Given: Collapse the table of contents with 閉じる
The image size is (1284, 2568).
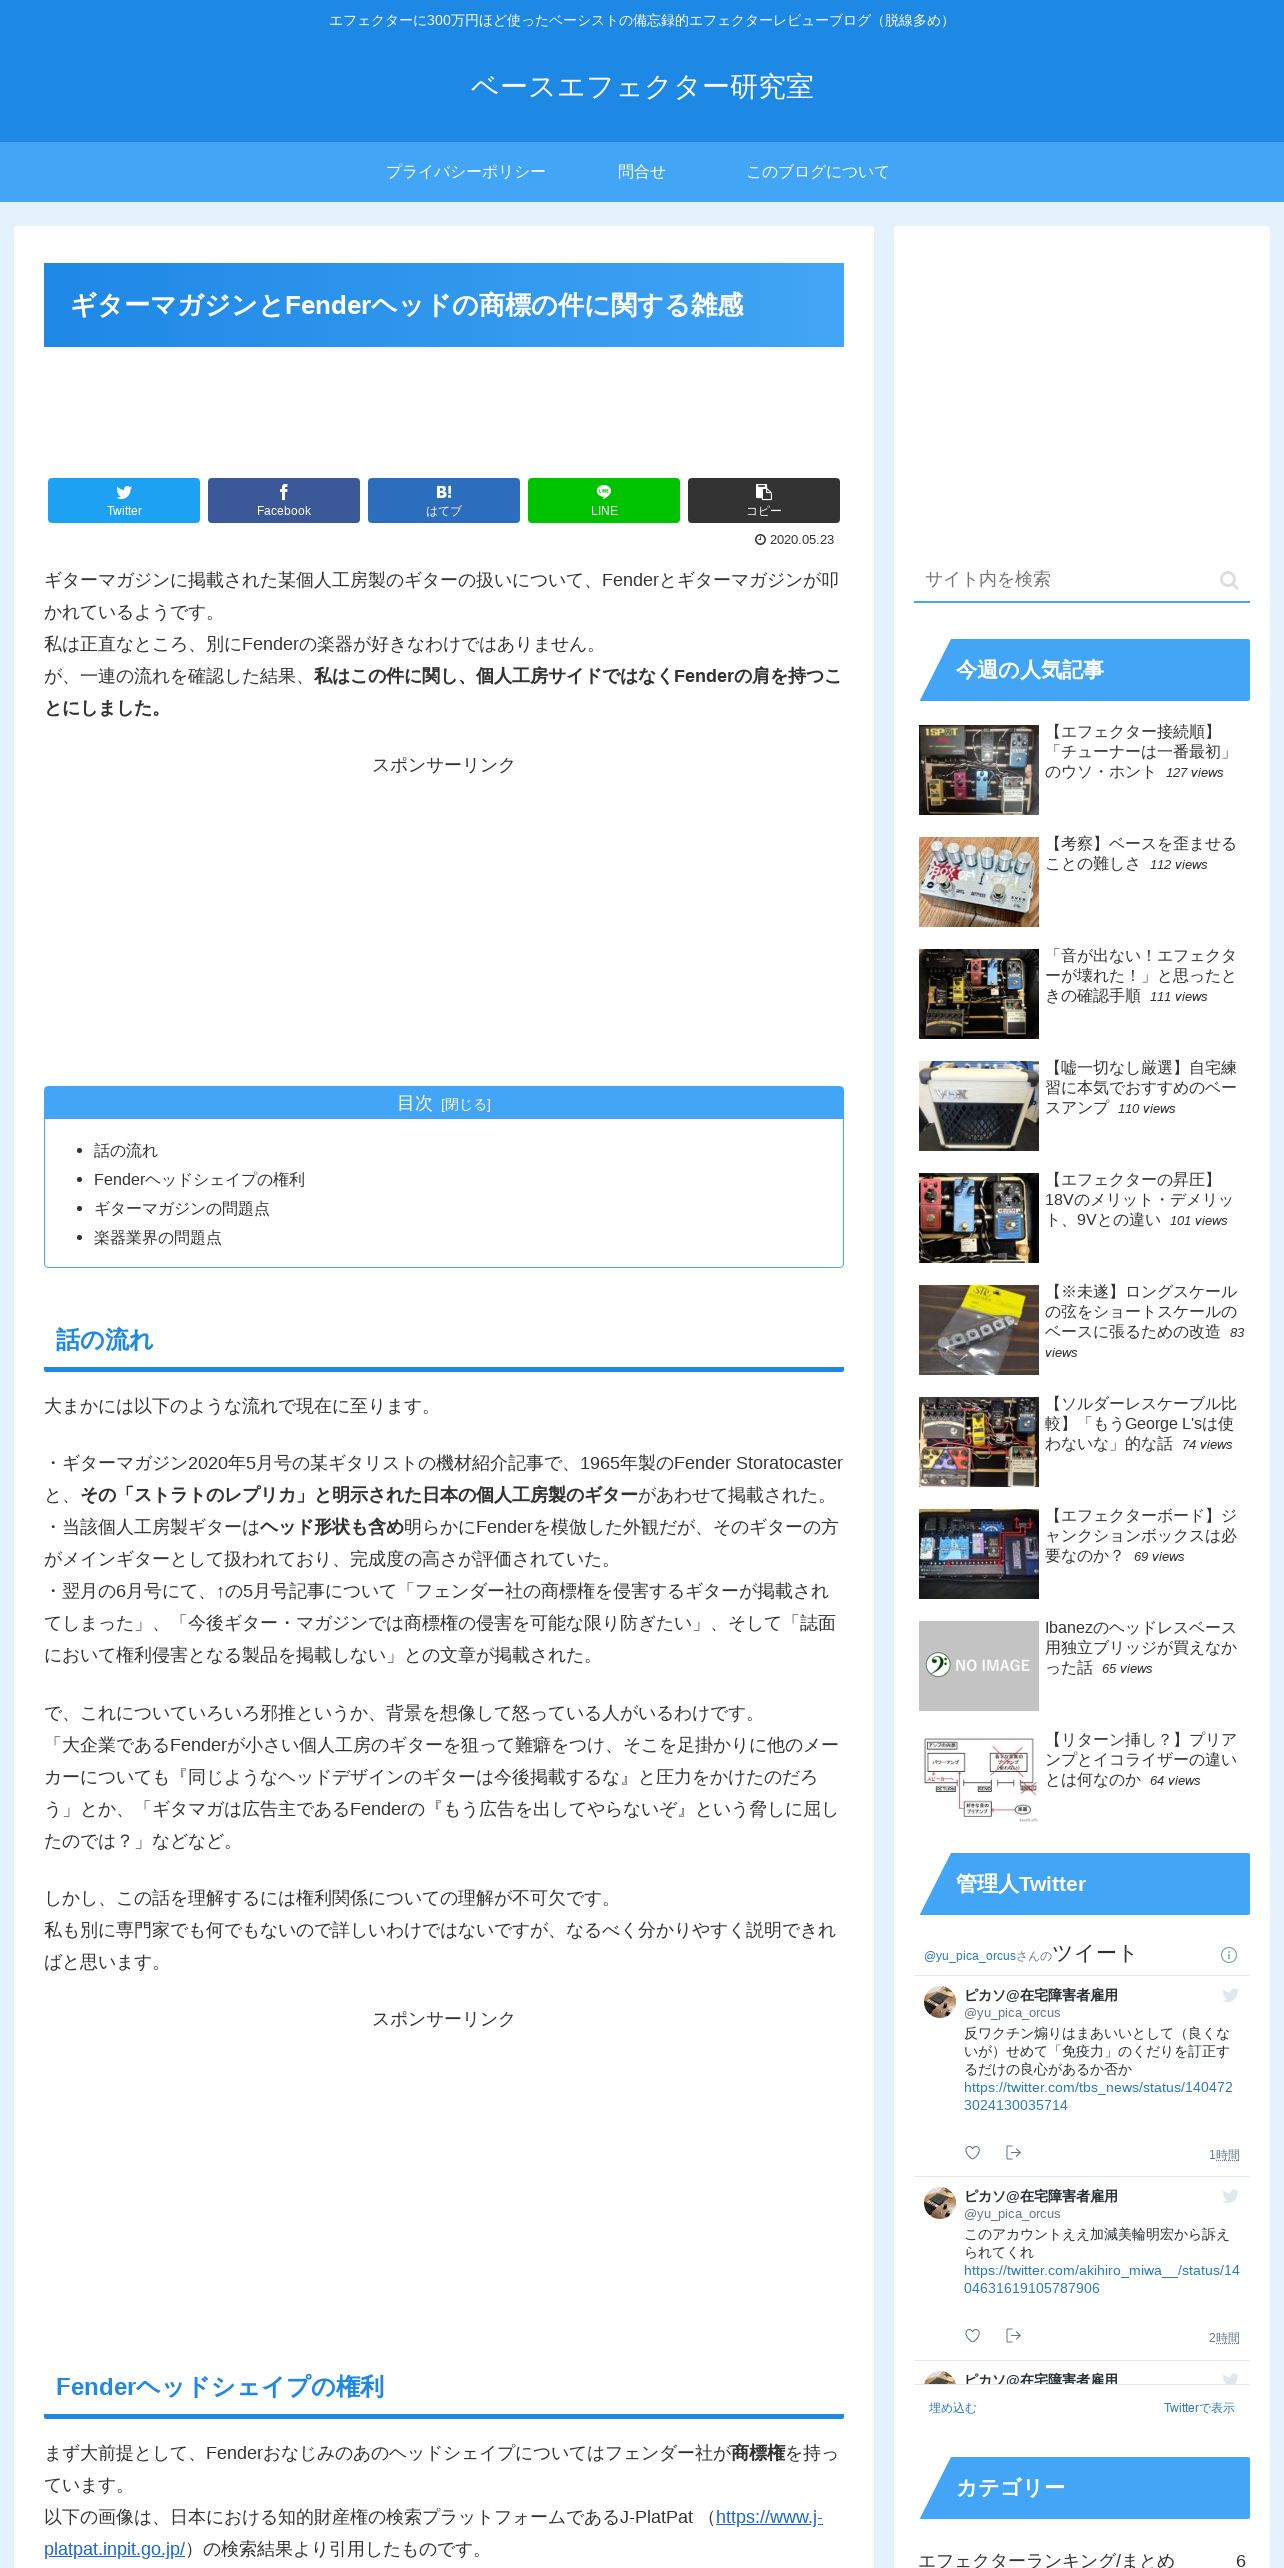Looking at the screenshot, I should point(466,1105).
